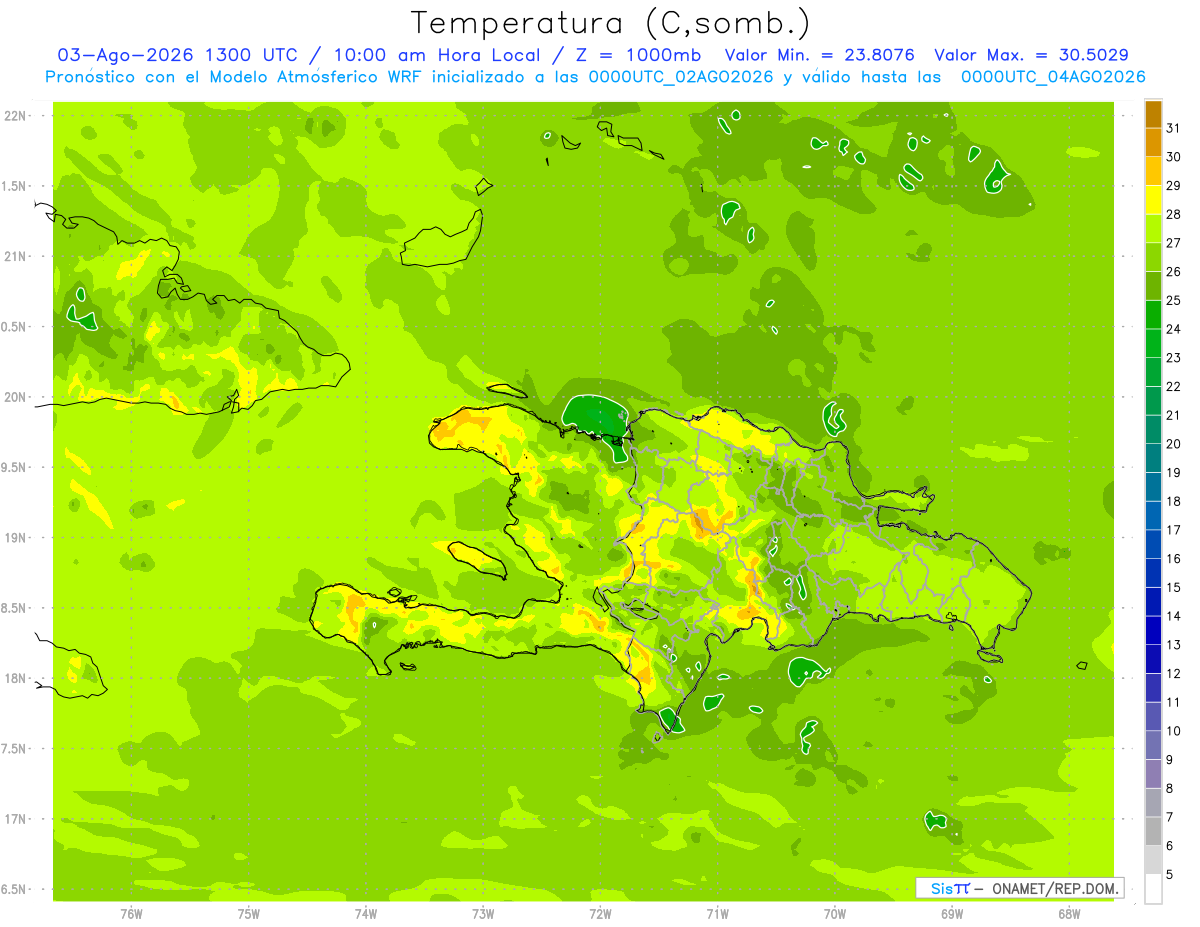Screen dimensions: 1200x927
Task: Click the 20N latitude label
Action: (16, 397)
